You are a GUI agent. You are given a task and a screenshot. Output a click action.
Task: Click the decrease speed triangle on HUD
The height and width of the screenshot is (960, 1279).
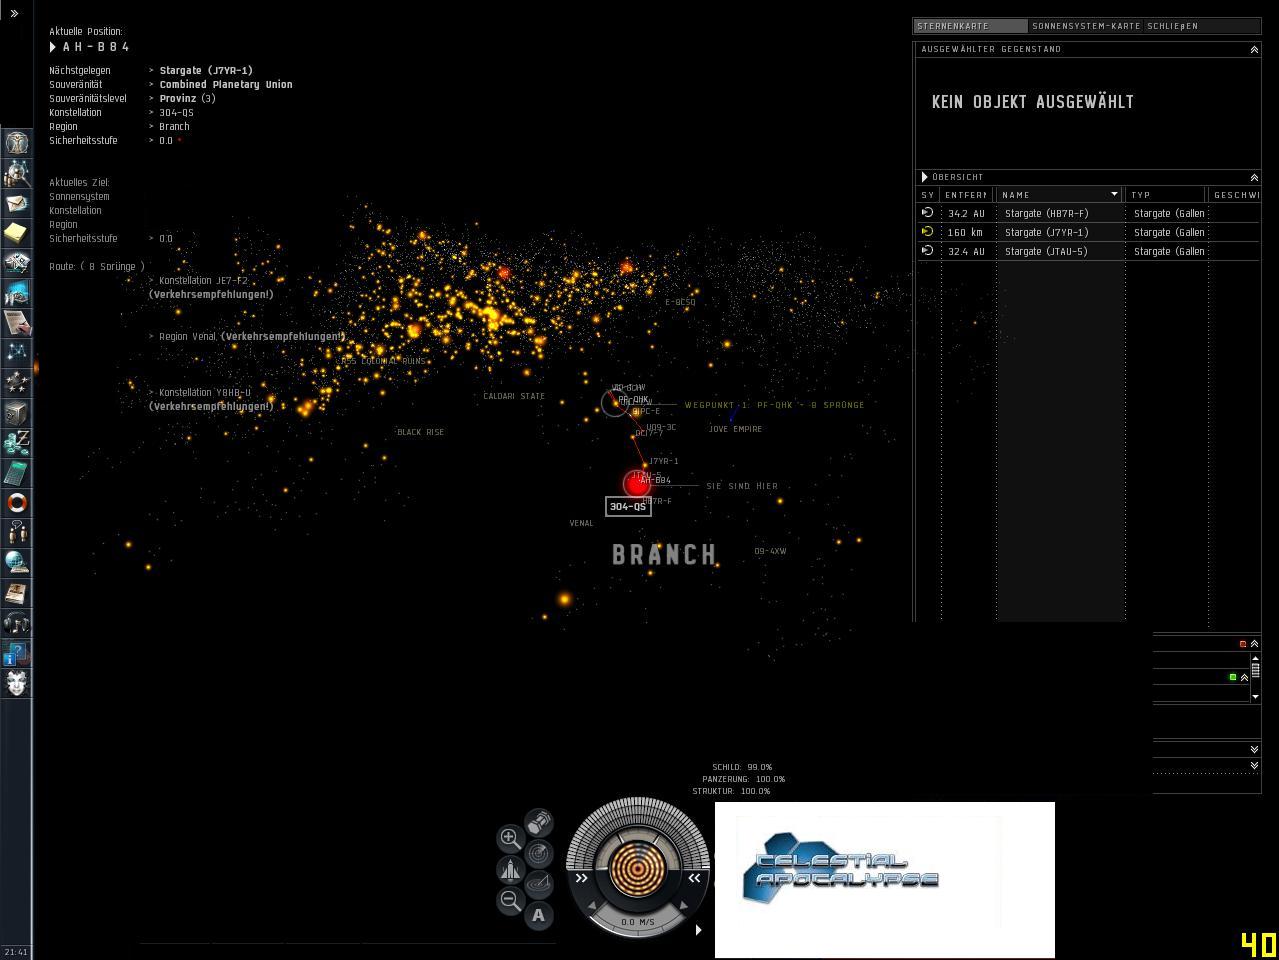(592, 907)
